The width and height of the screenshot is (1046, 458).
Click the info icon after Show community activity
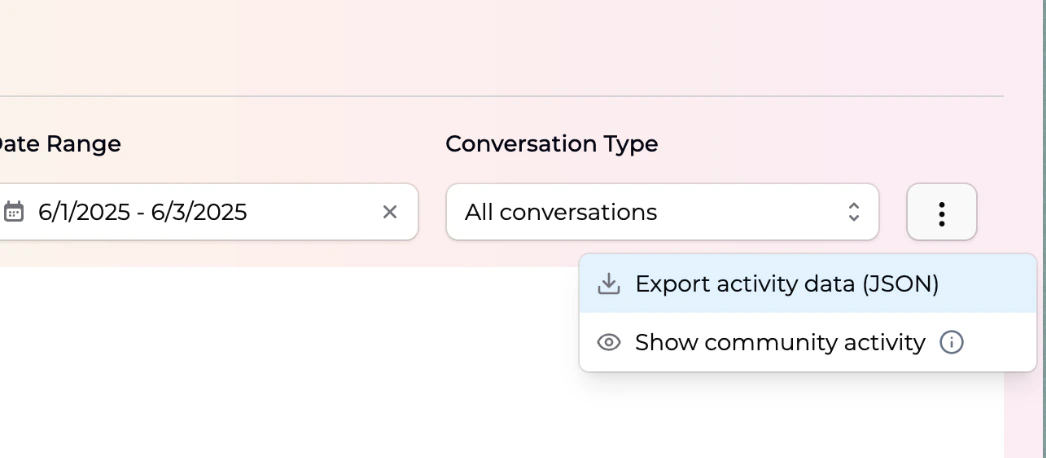click(x=951, y=342)
